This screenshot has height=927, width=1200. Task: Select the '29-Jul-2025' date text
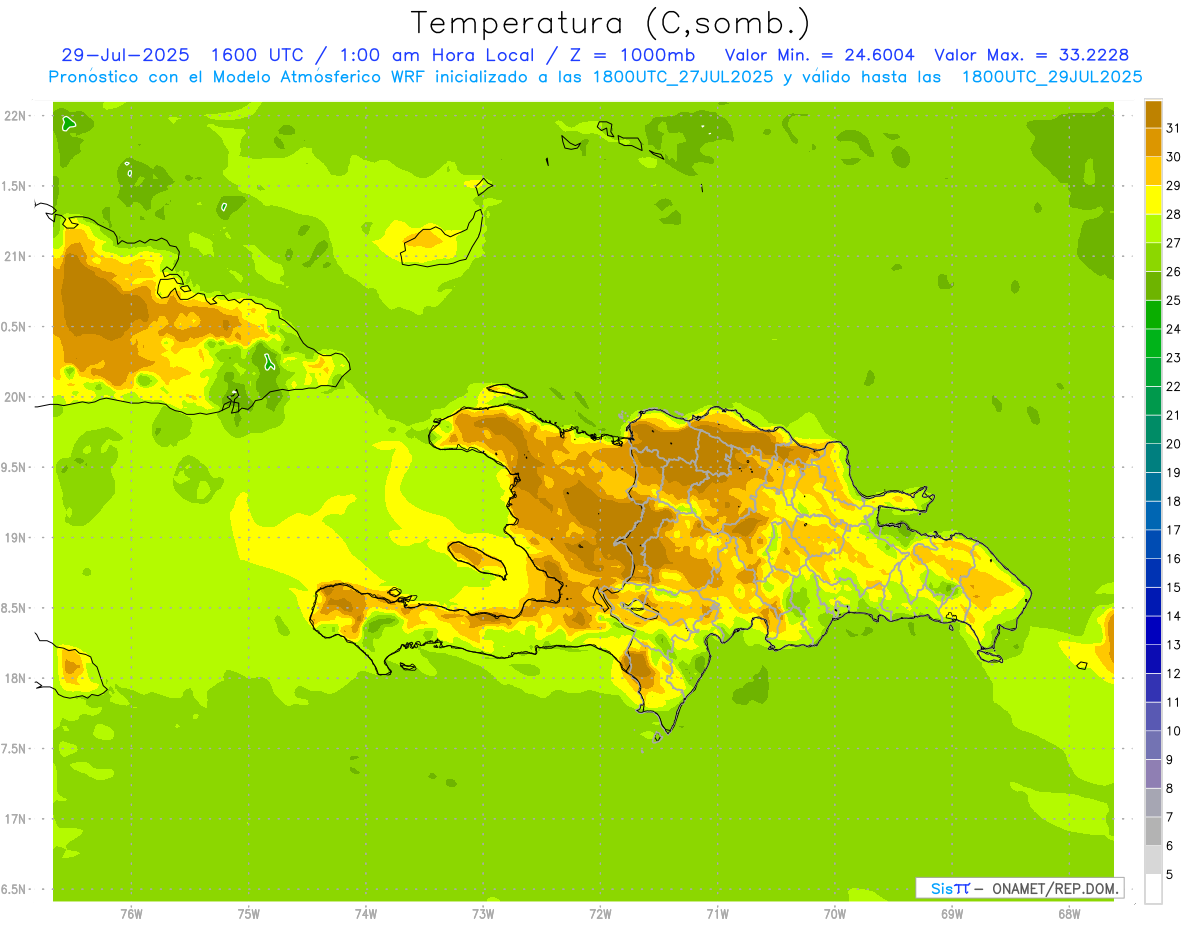point(125,55)
